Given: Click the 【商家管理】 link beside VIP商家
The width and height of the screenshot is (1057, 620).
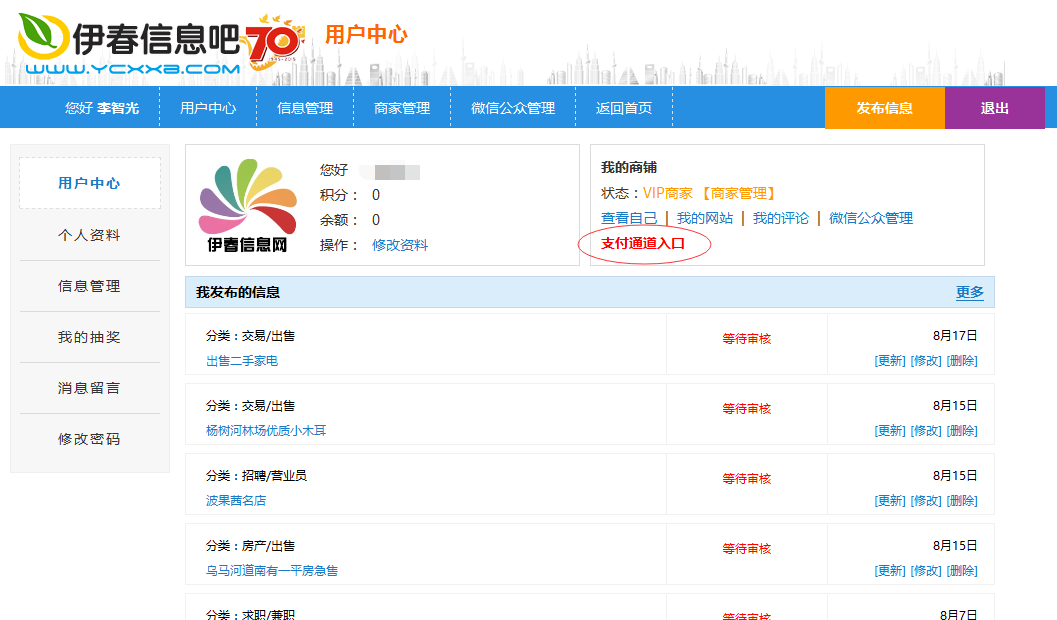Looking at the screenshot, I should click(737, 193).
